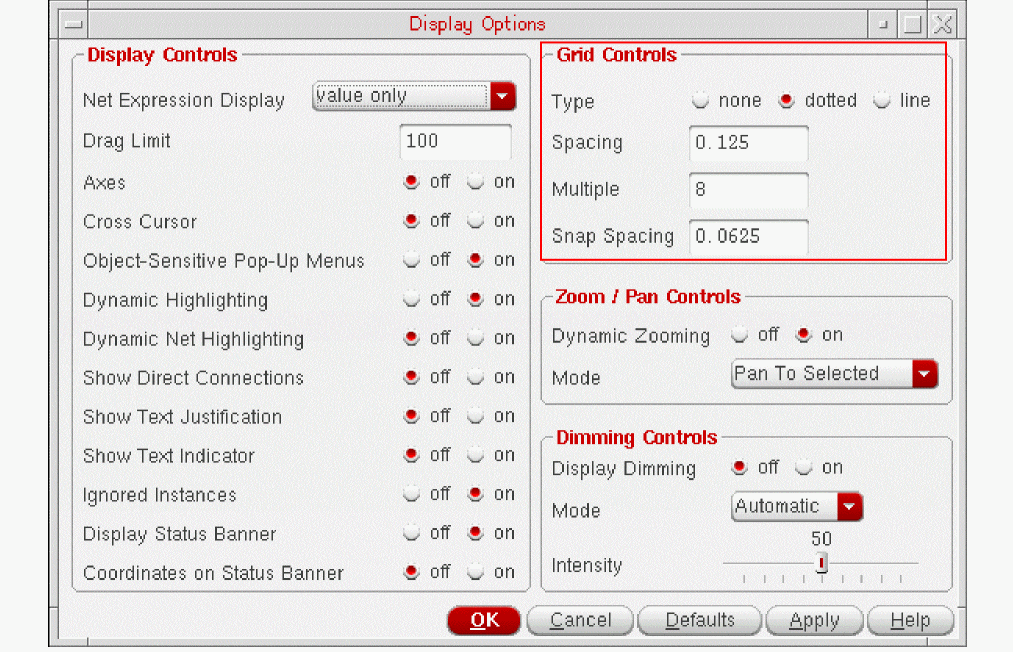Click the Intensity slider handle
Viewport: 1013px width, 652px height.
pos(821,563)
